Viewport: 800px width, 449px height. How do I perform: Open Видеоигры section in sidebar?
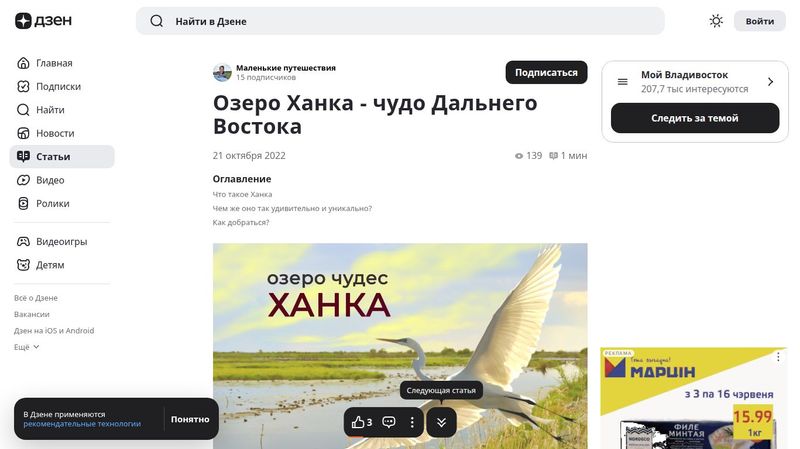(x=62, y=241)
